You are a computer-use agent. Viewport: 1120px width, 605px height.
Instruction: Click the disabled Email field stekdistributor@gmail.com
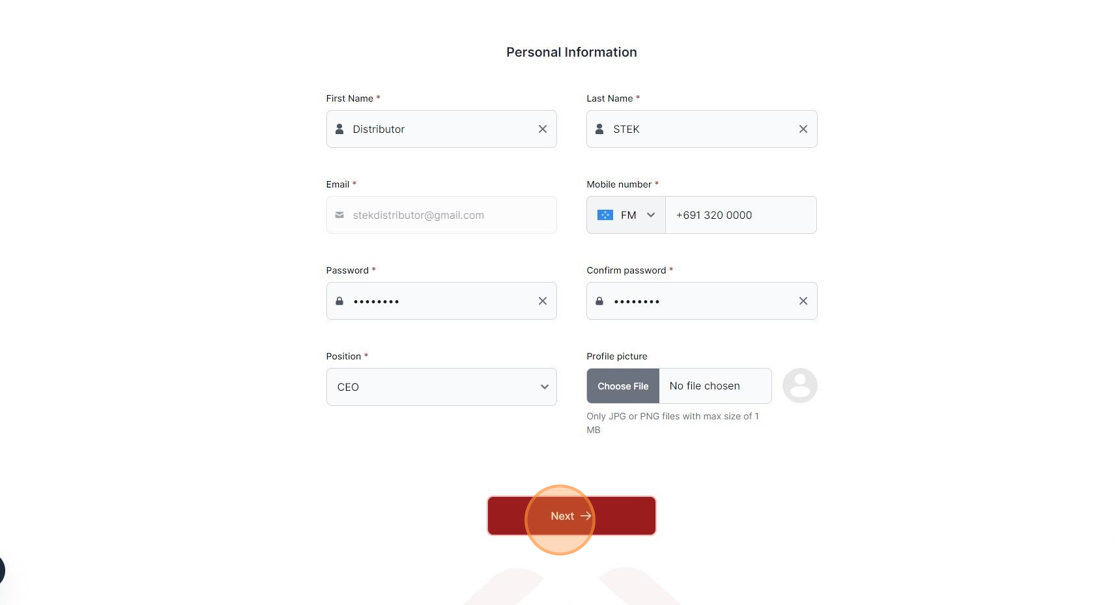pos(441,215)
